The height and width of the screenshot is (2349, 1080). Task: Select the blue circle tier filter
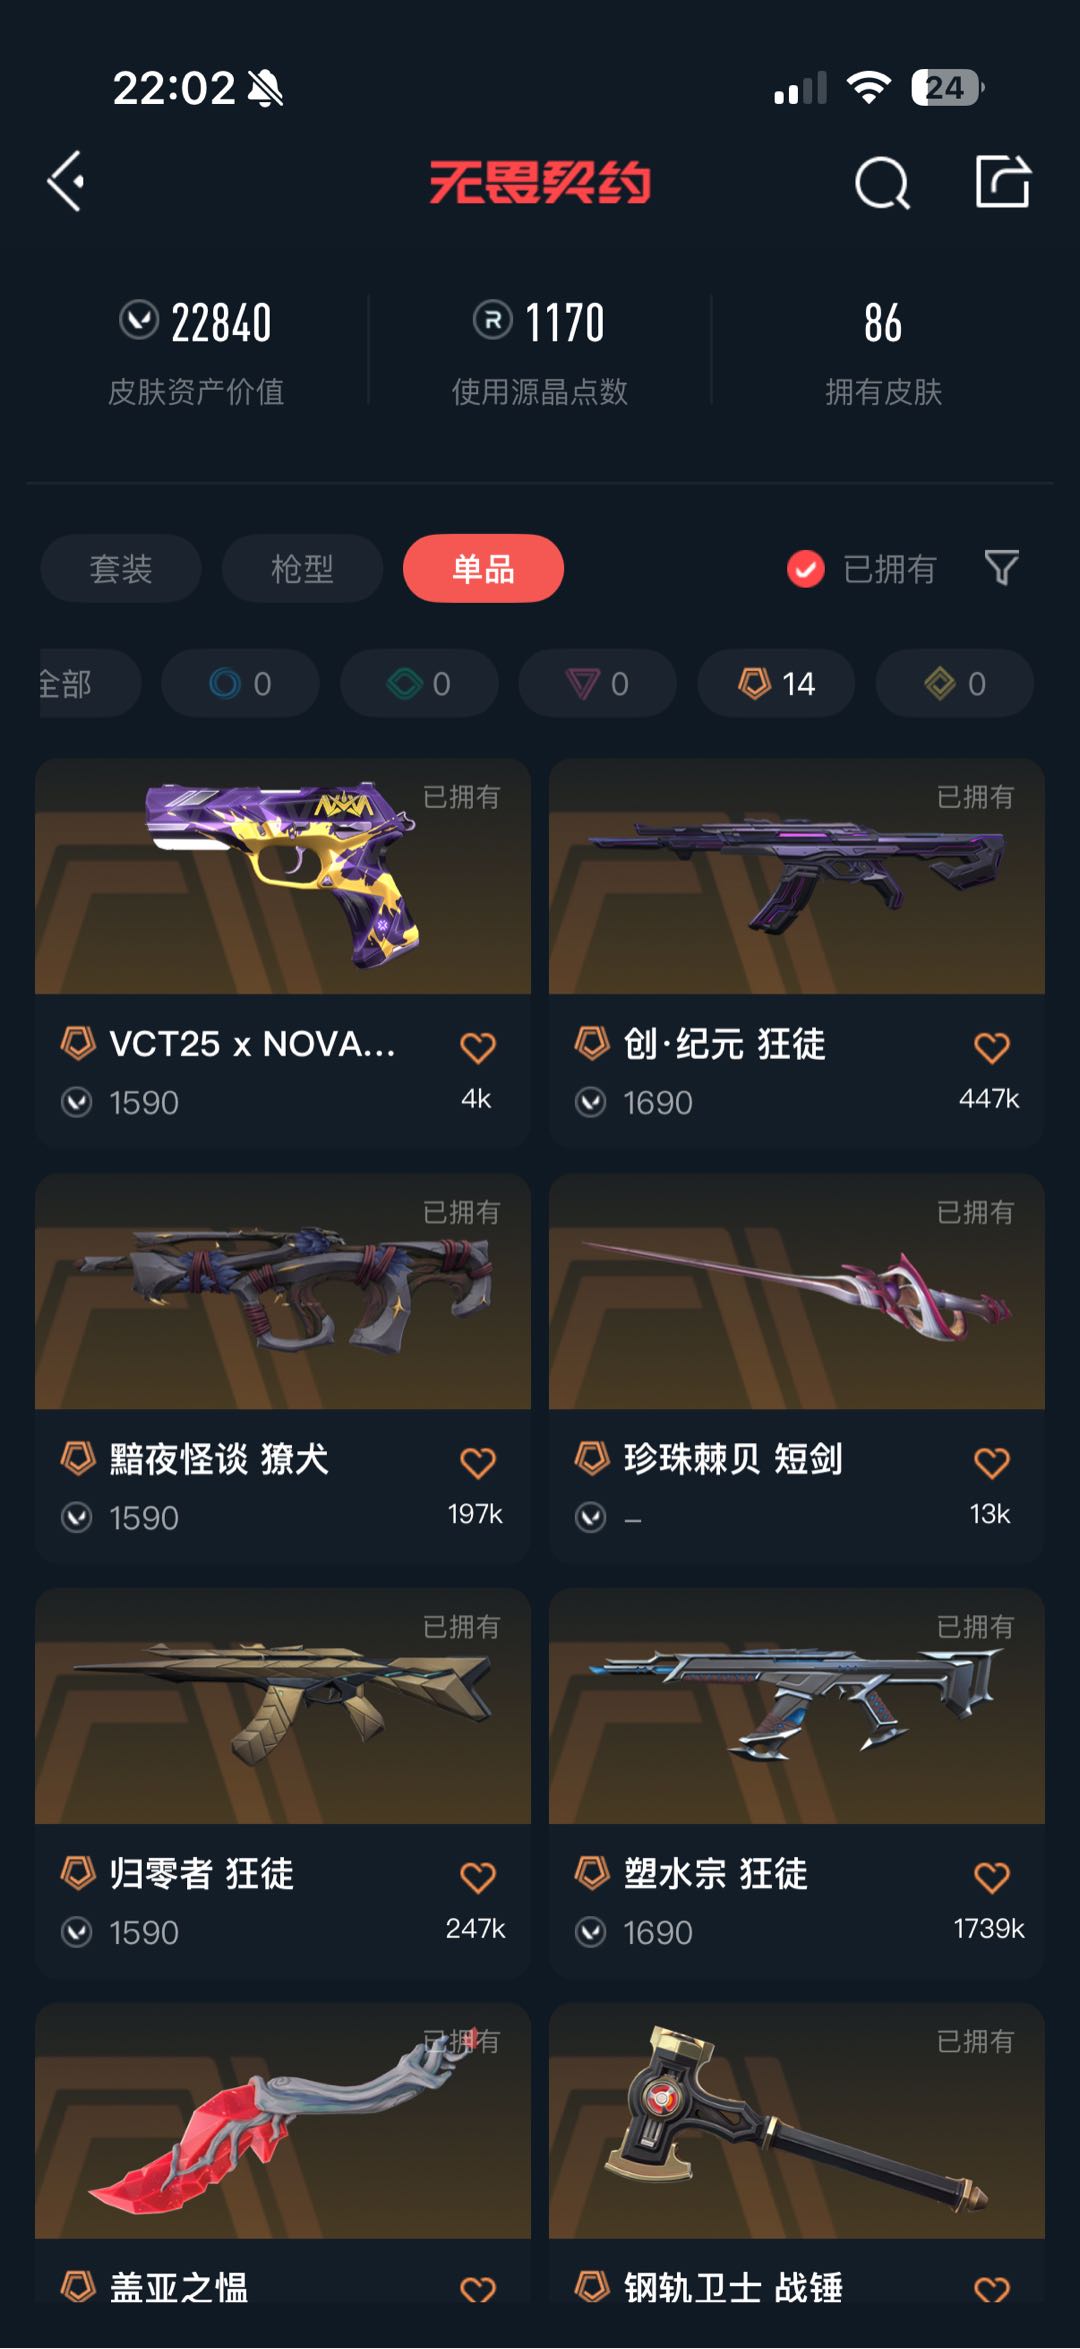[x=240, y=683]
